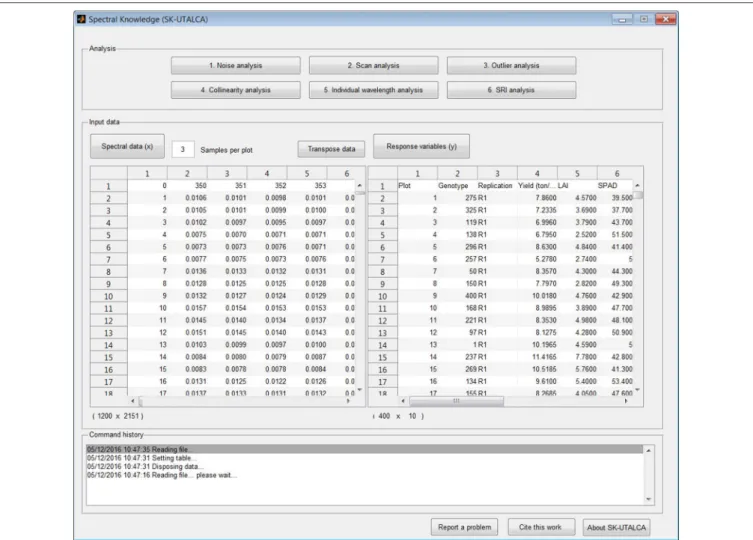Click response table scroll-left arrow

(403, 401)
